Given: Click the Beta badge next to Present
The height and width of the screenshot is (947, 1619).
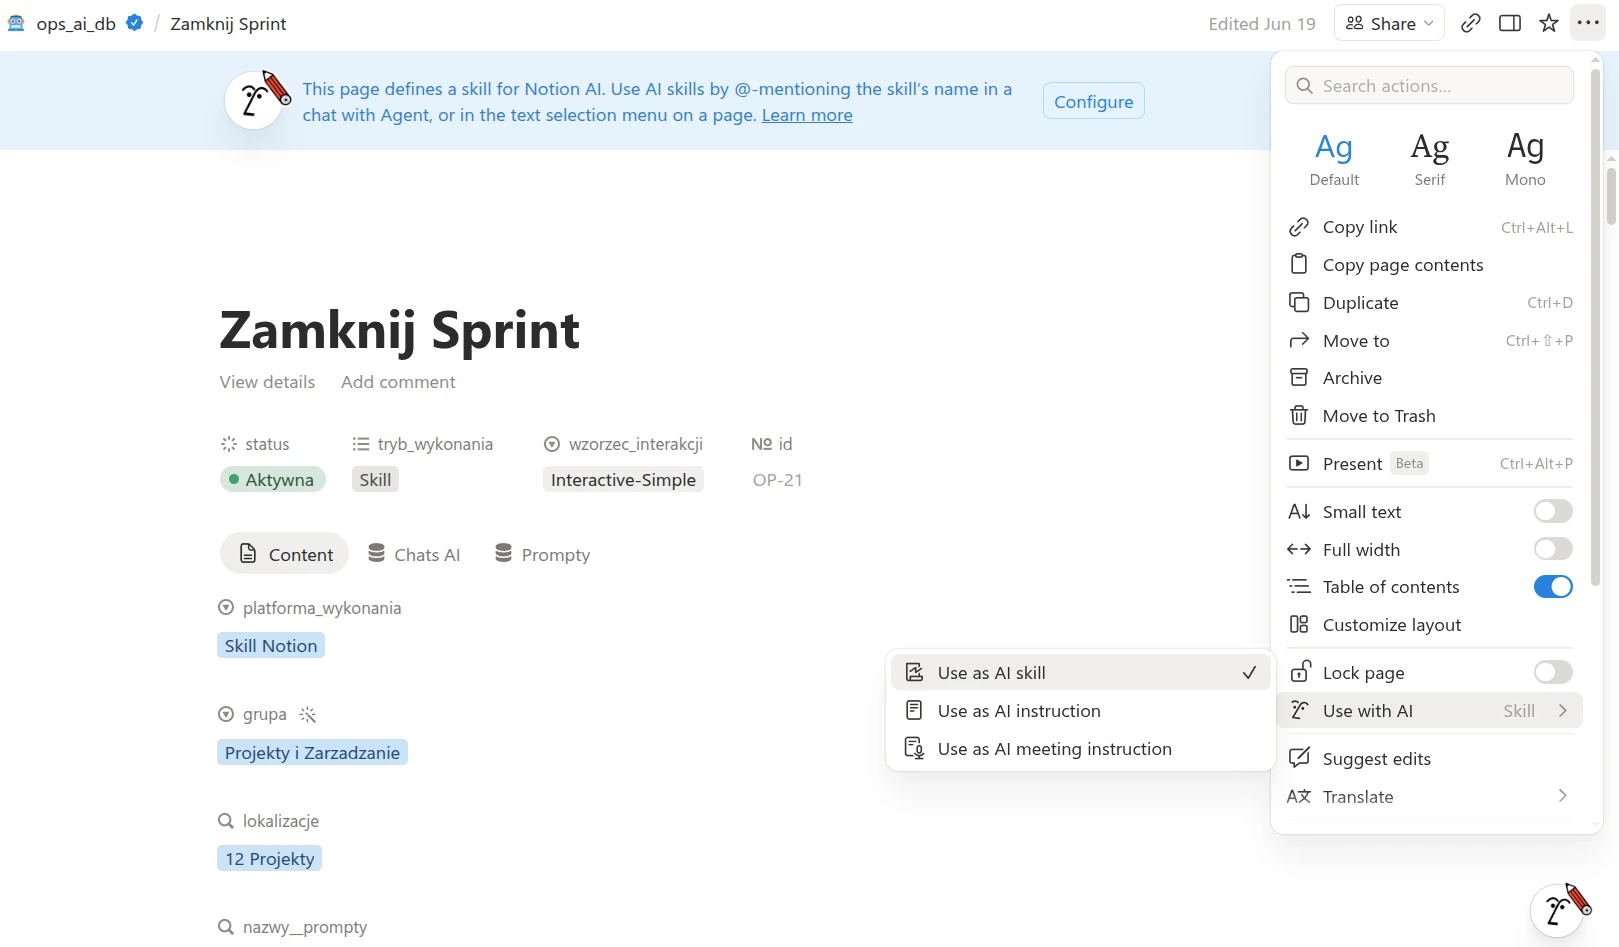Looking at the screenshot, I should (x=1409, y=464).
